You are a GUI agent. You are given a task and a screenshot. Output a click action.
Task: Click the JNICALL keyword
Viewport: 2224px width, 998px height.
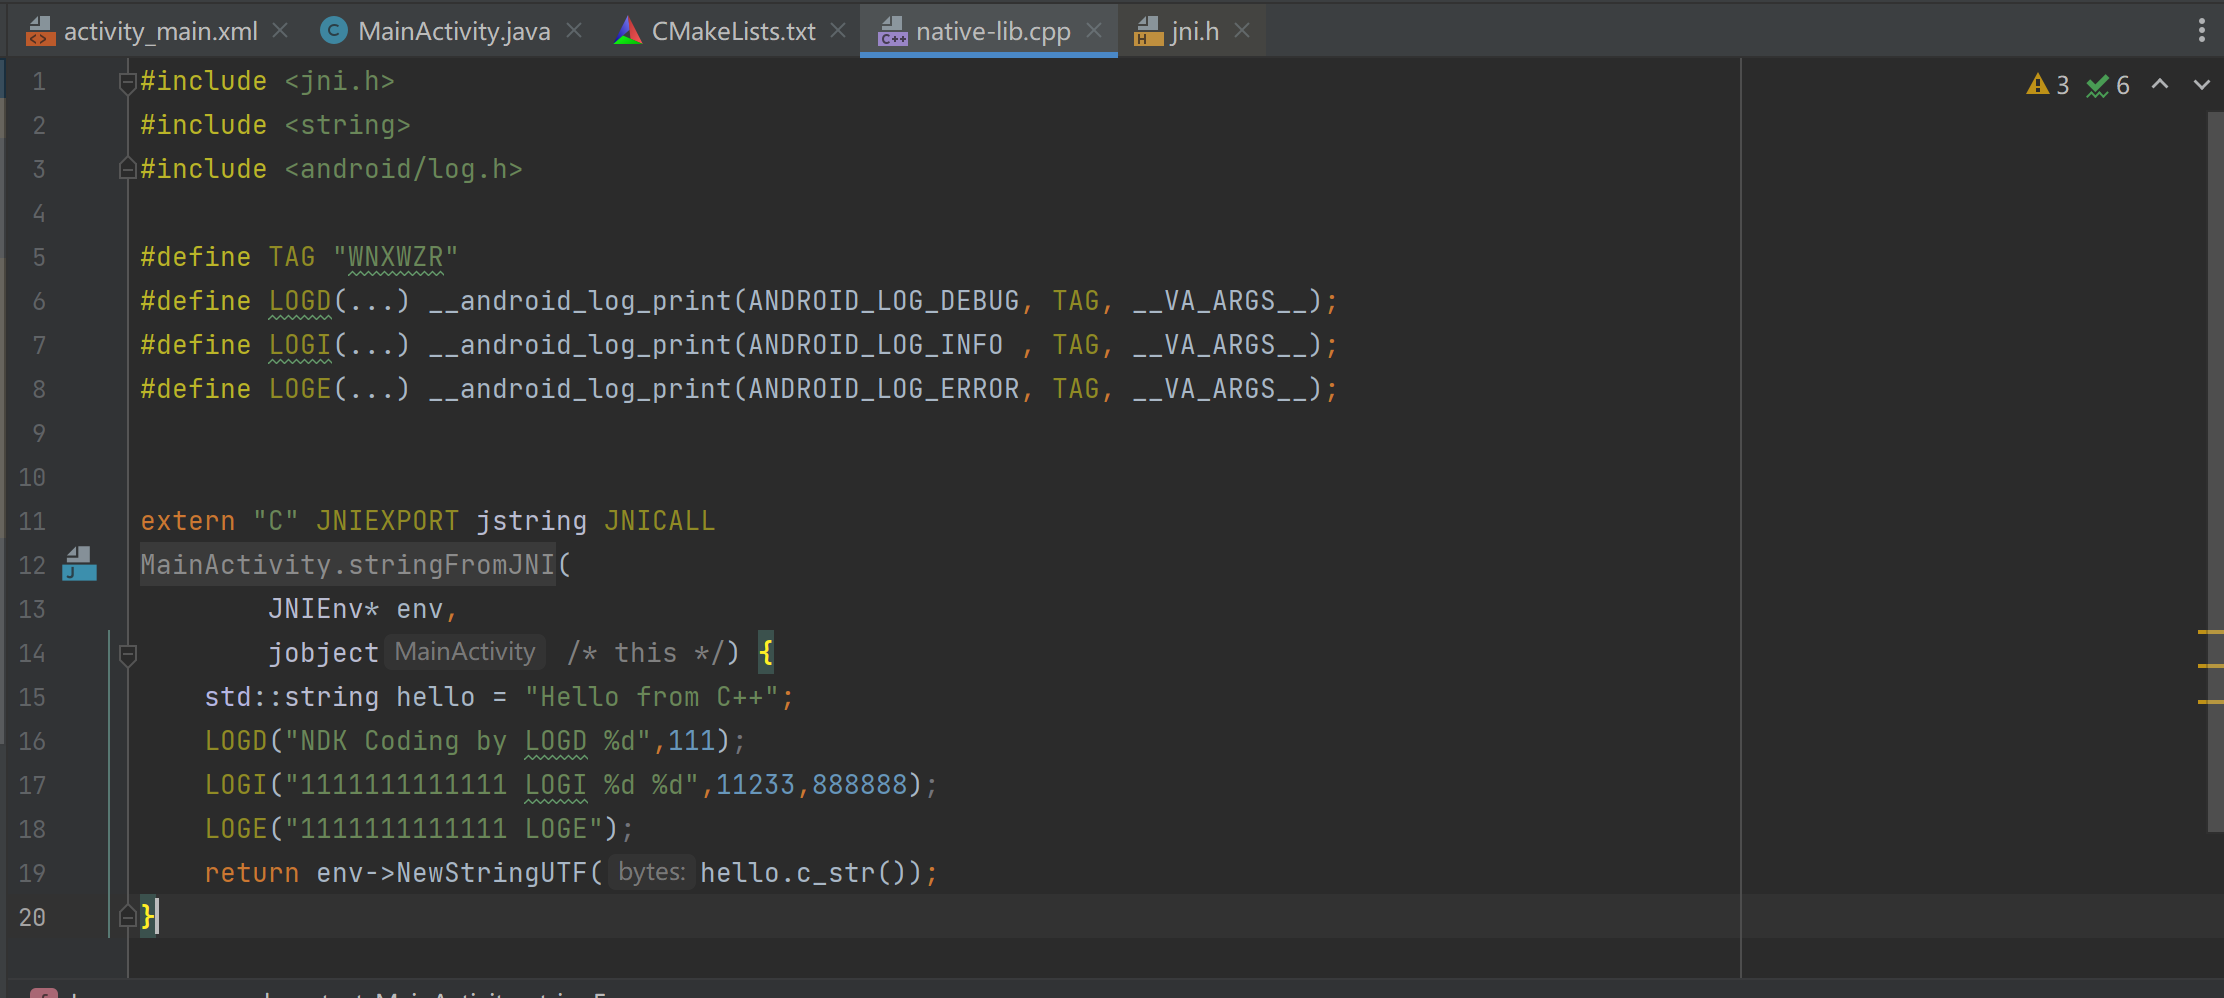click(x=660, y=521)
